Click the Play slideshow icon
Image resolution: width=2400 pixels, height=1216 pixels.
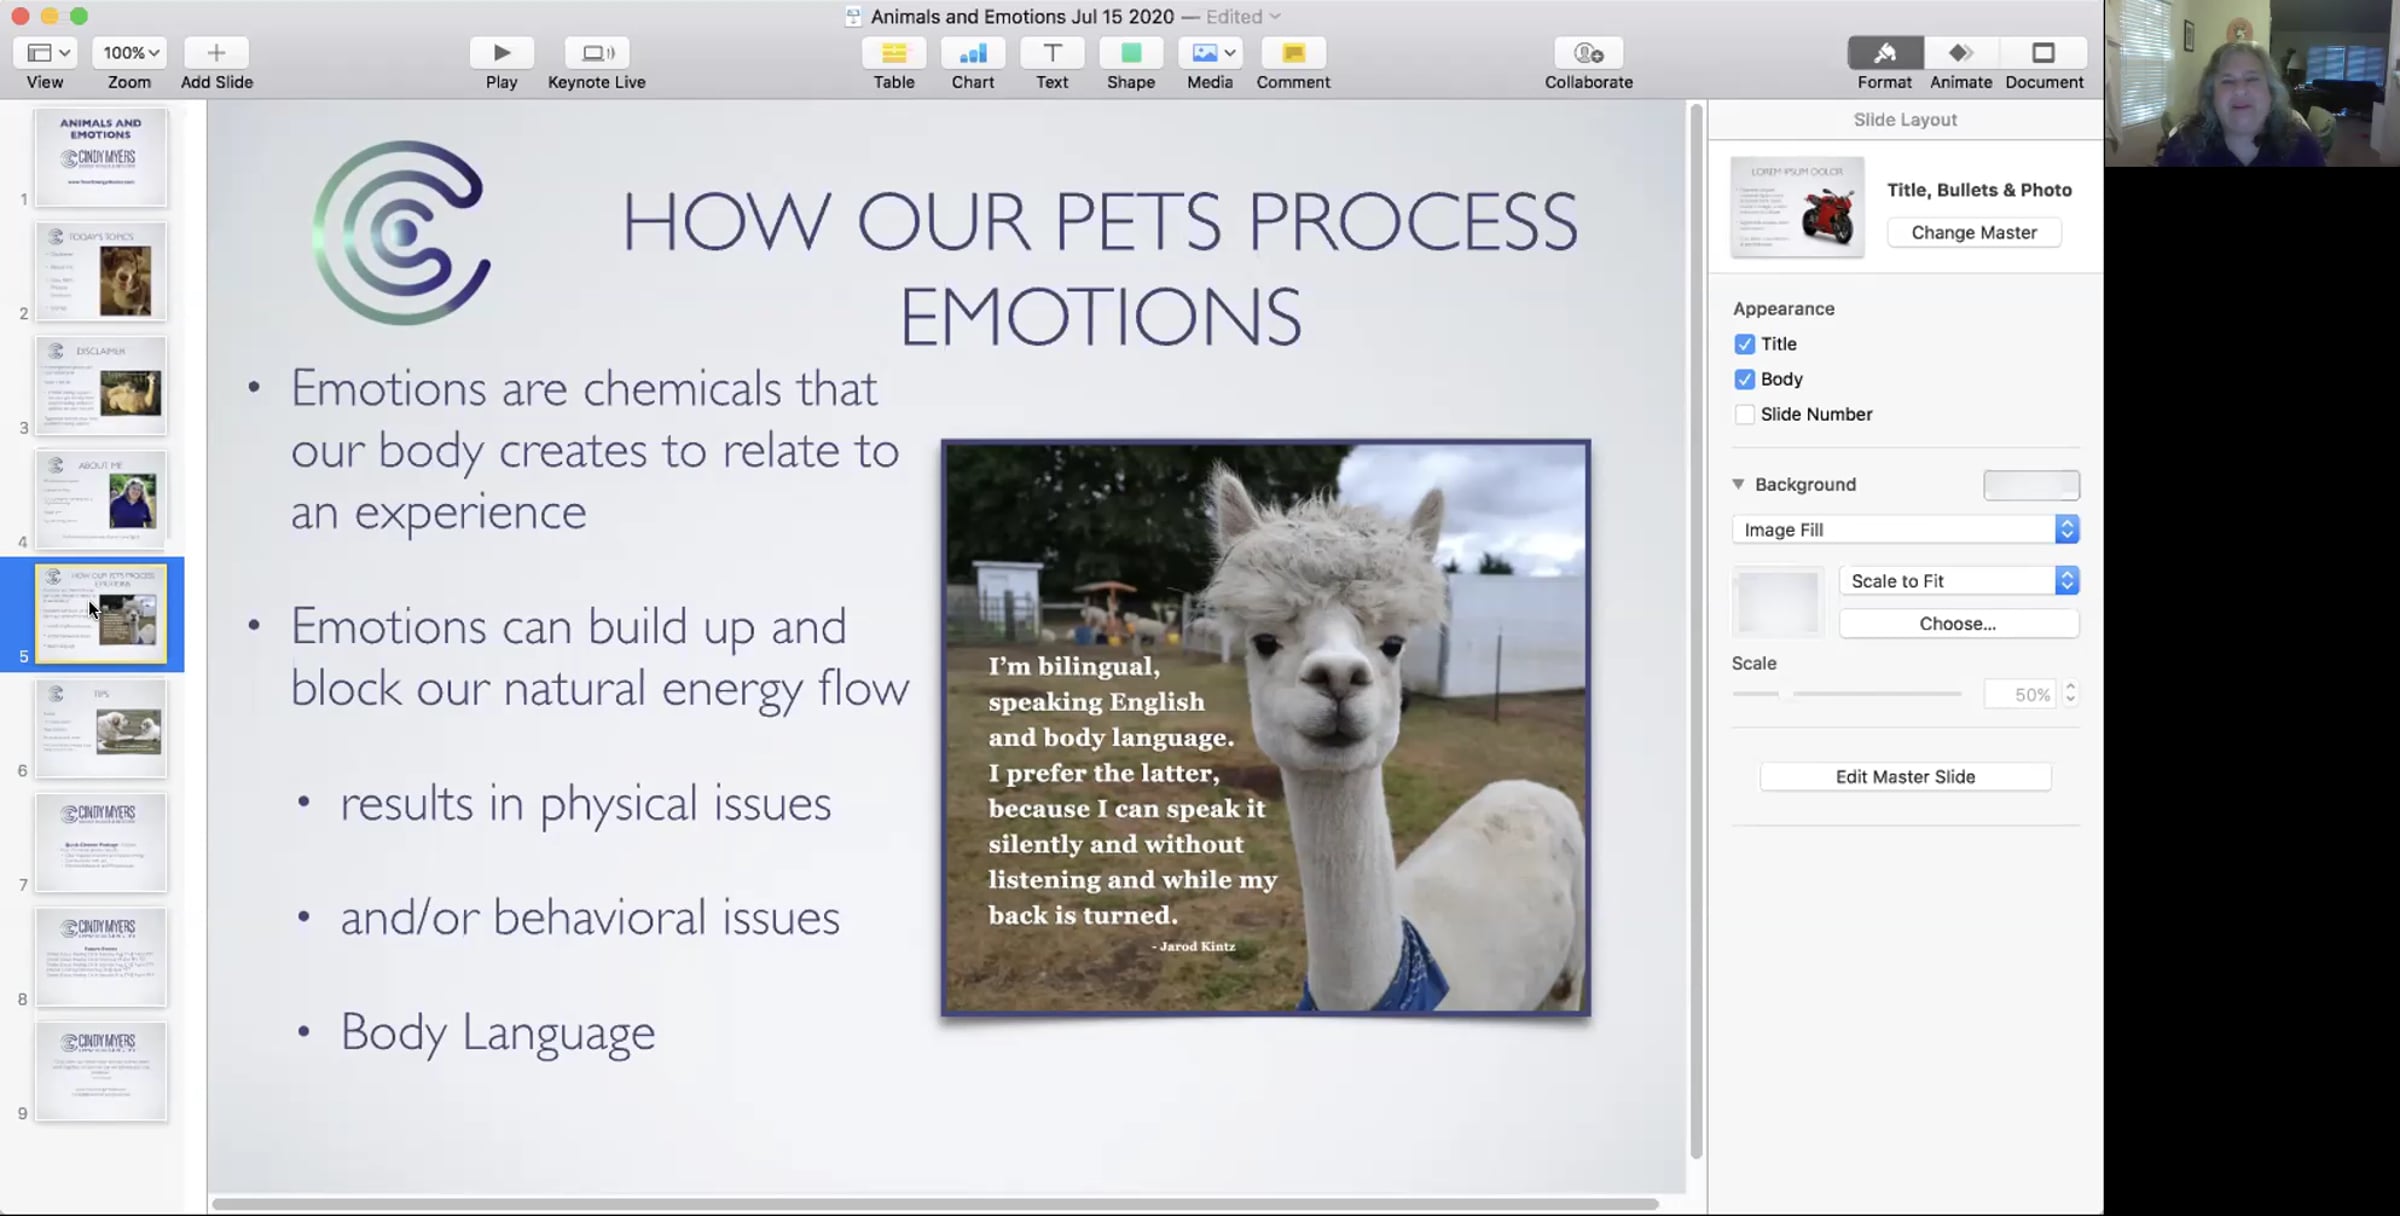(501, 53)
